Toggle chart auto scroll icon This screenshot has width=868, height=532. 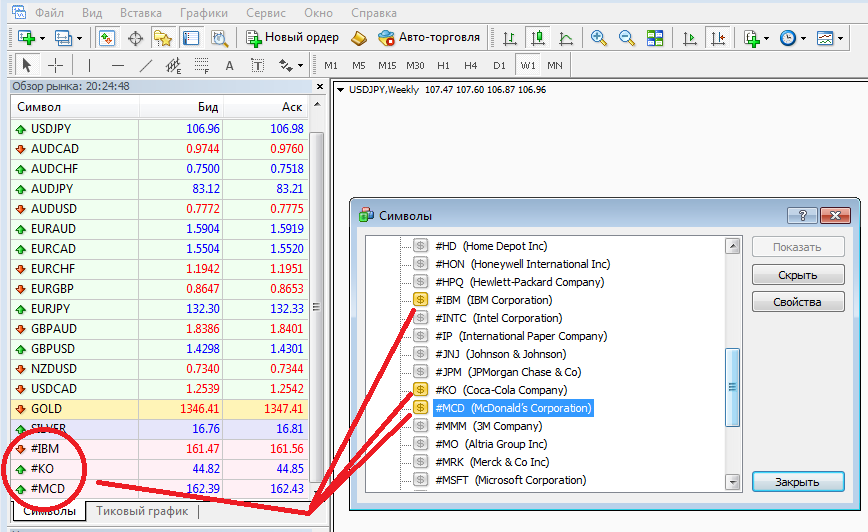coord(690,38)
